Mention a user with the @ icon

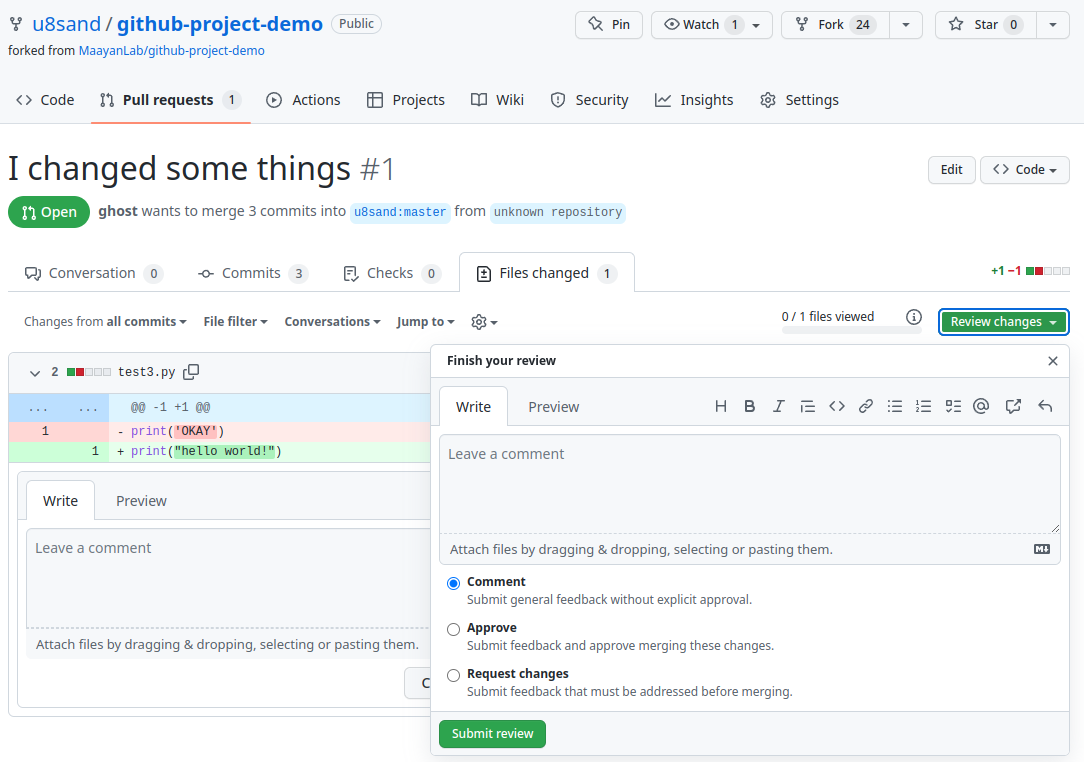point(981,406)
